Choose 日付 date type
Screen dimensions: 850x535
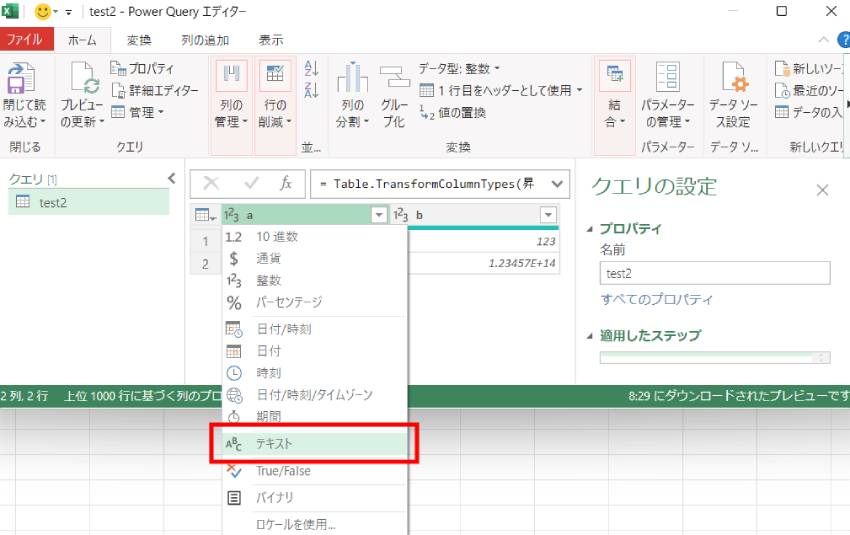tap(314, 351)
